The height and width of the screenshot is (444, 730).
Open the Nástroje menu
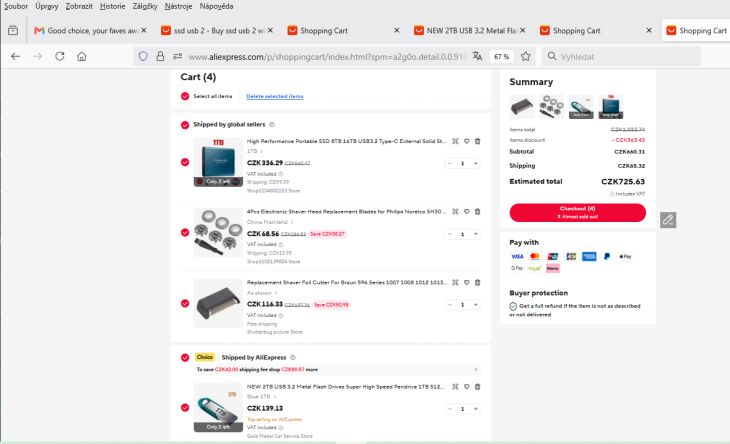pos(178,6)
